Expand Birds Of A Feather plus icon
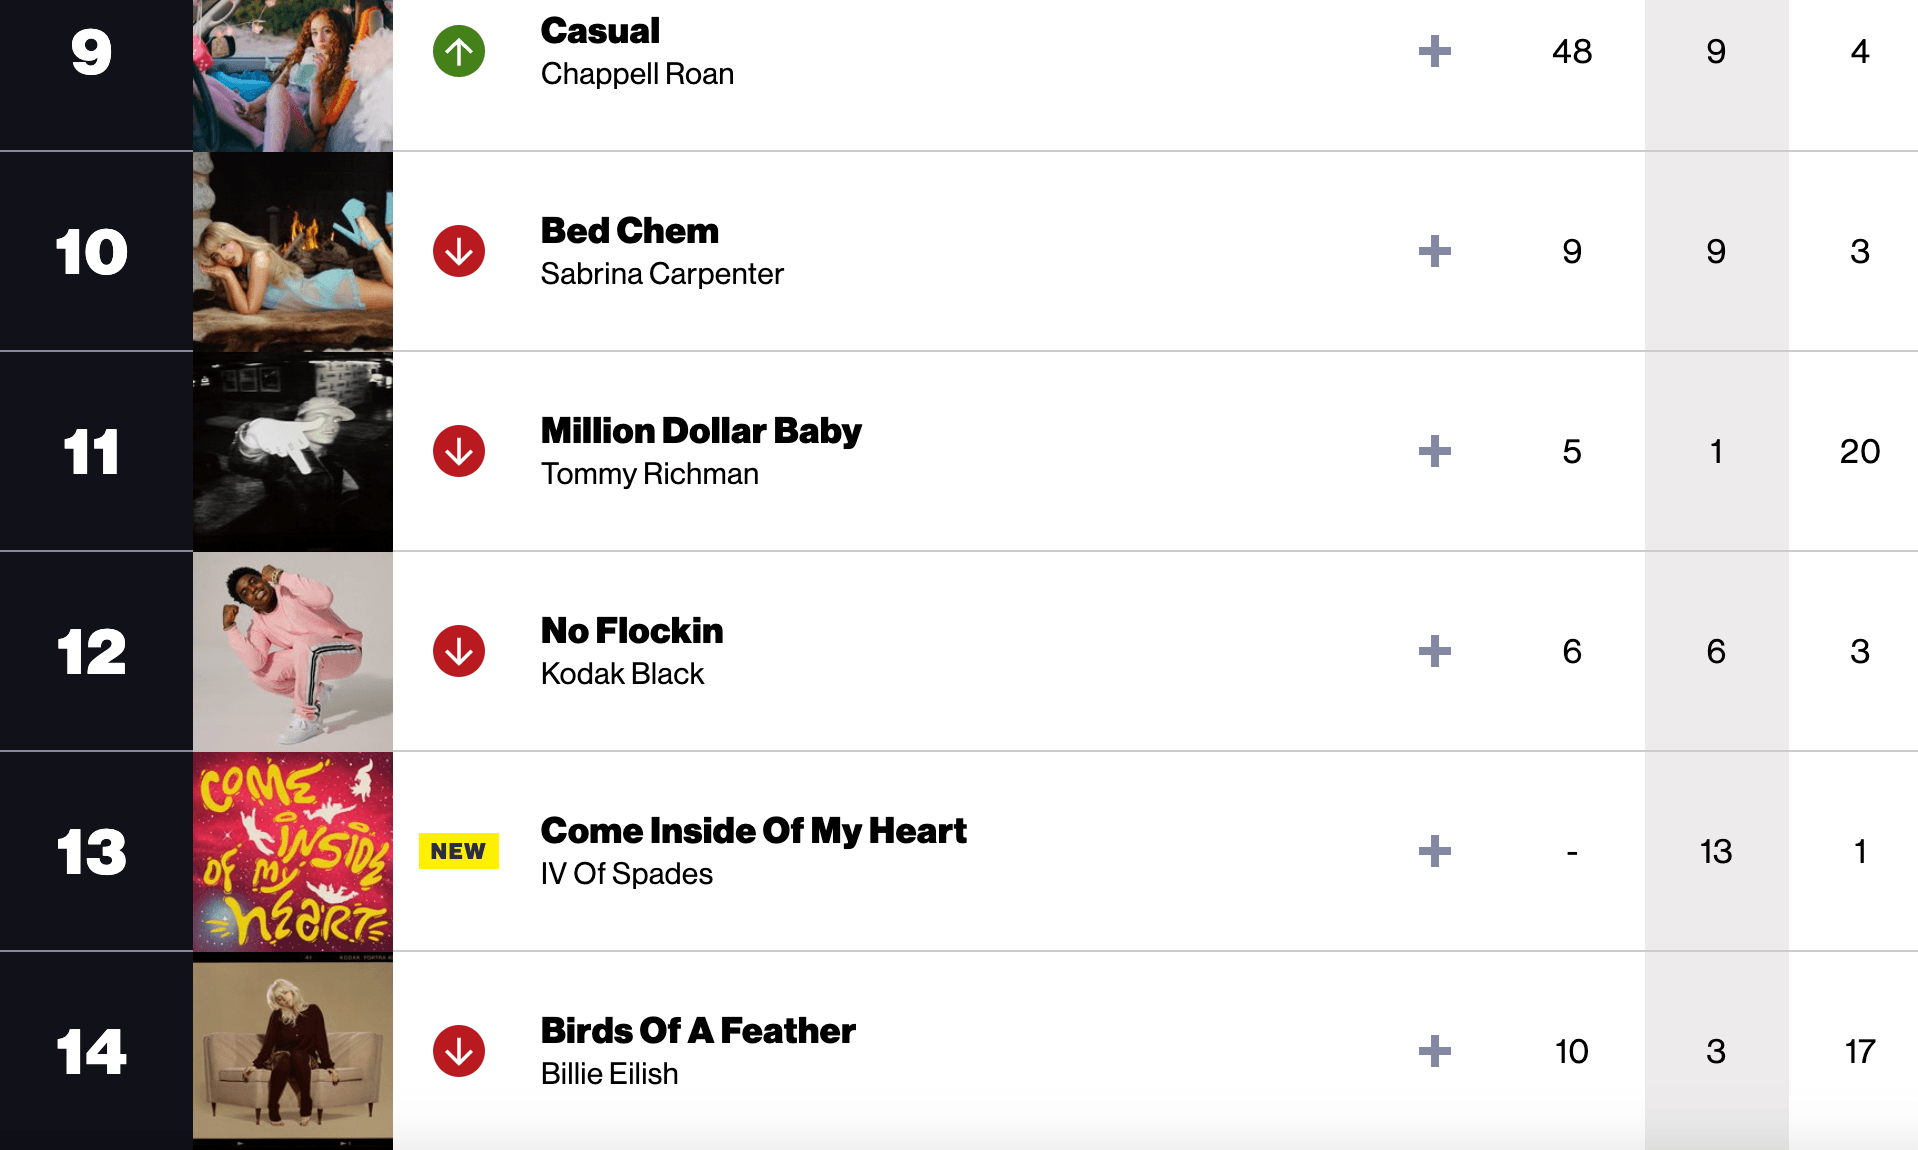 [x=1434, y=1051]
